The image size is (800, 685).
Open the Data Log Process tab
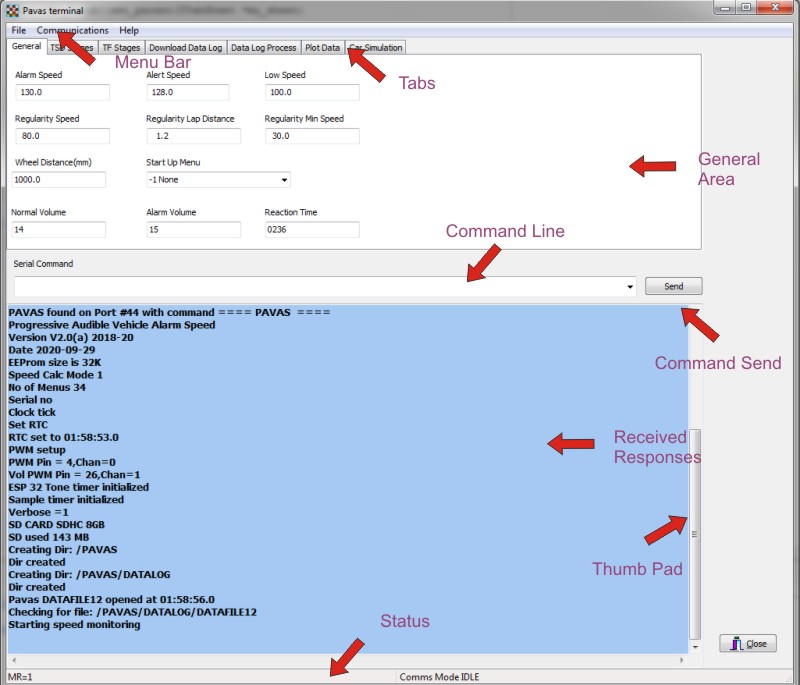coord(264,48)
